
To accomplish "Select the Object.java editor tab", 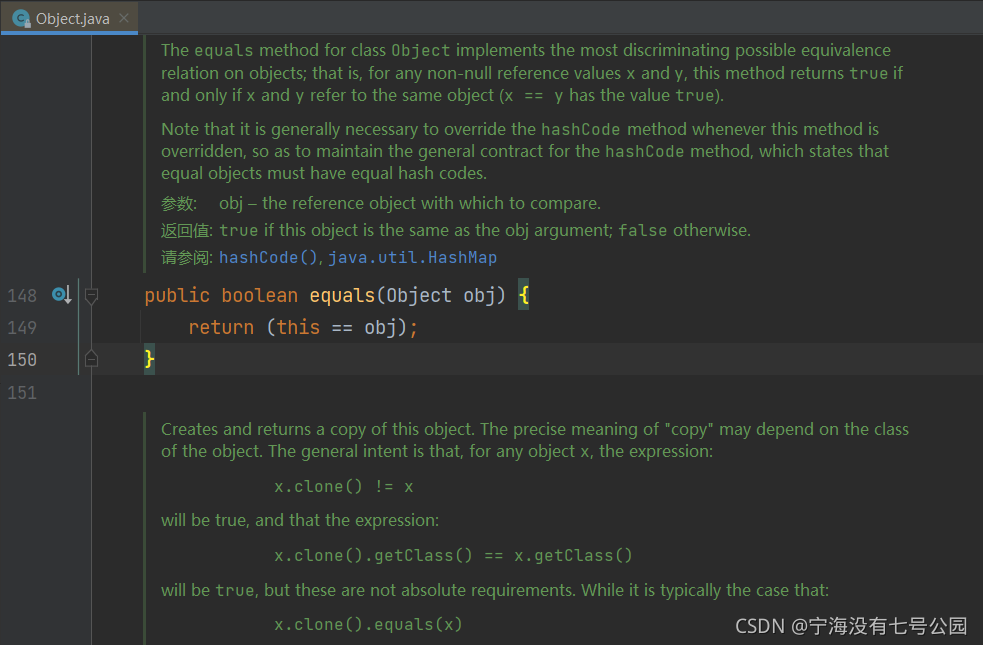I will pos(69,18).
